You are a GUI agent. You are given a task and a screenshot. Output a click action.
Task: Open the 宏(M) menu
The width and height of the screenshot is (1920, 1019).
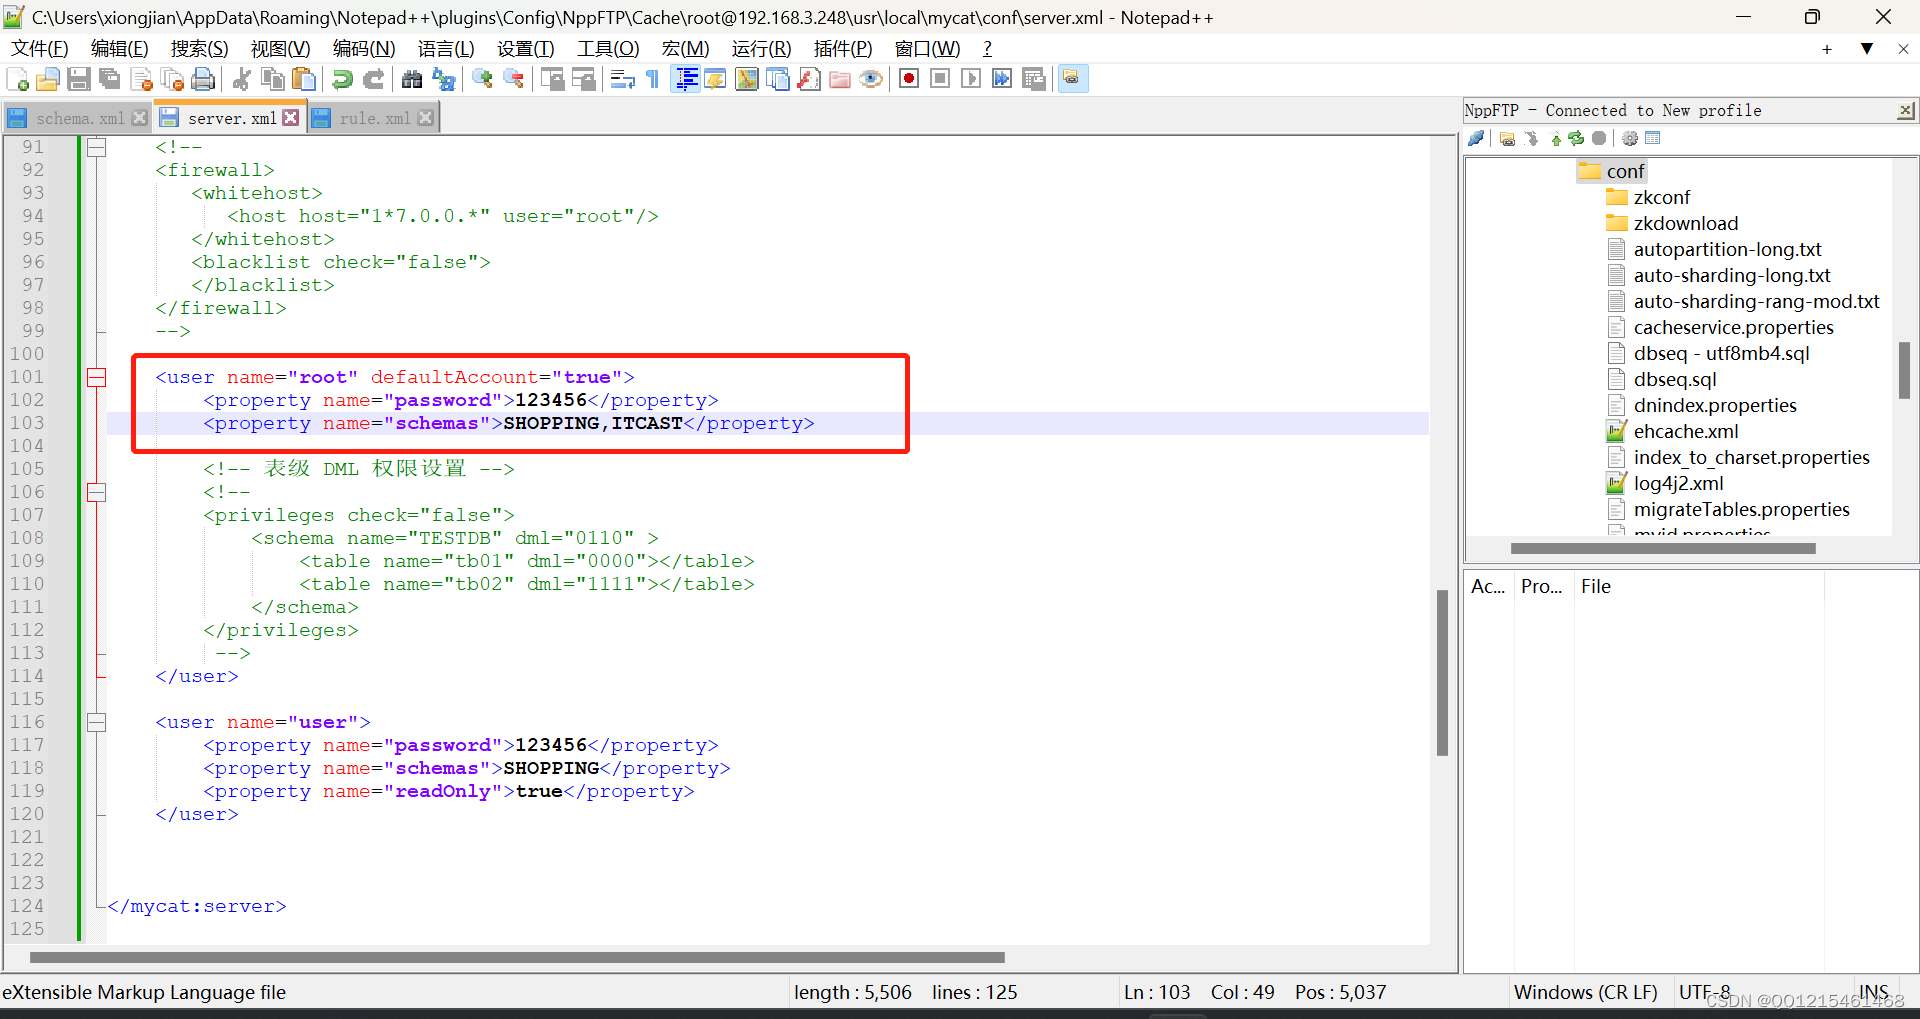(x=685, y=48)
